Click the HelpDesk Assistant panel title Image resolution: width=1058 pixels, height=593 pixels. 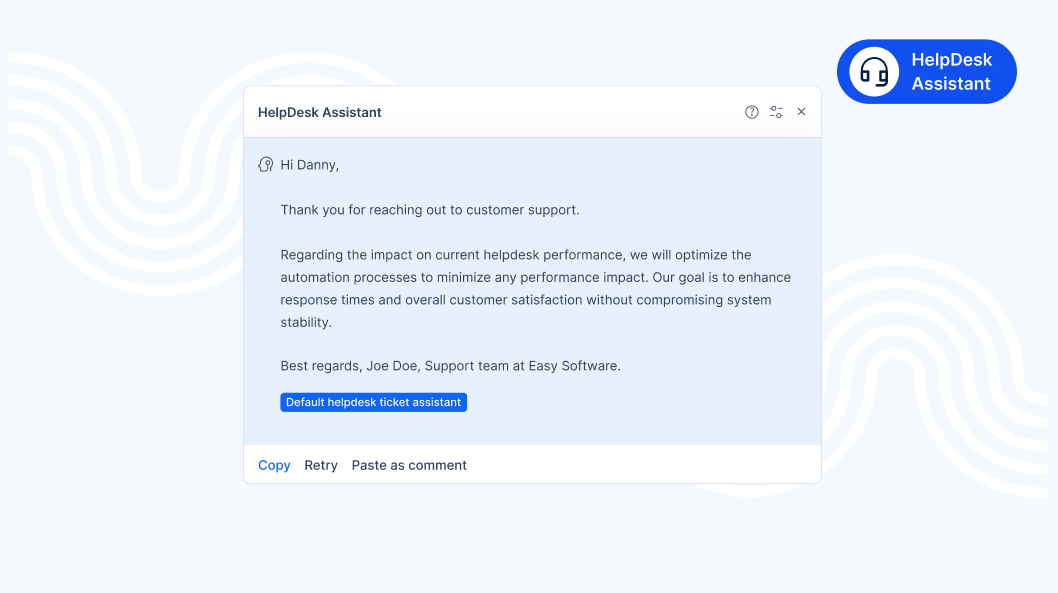pyautogui.click(x=320, y=112)
